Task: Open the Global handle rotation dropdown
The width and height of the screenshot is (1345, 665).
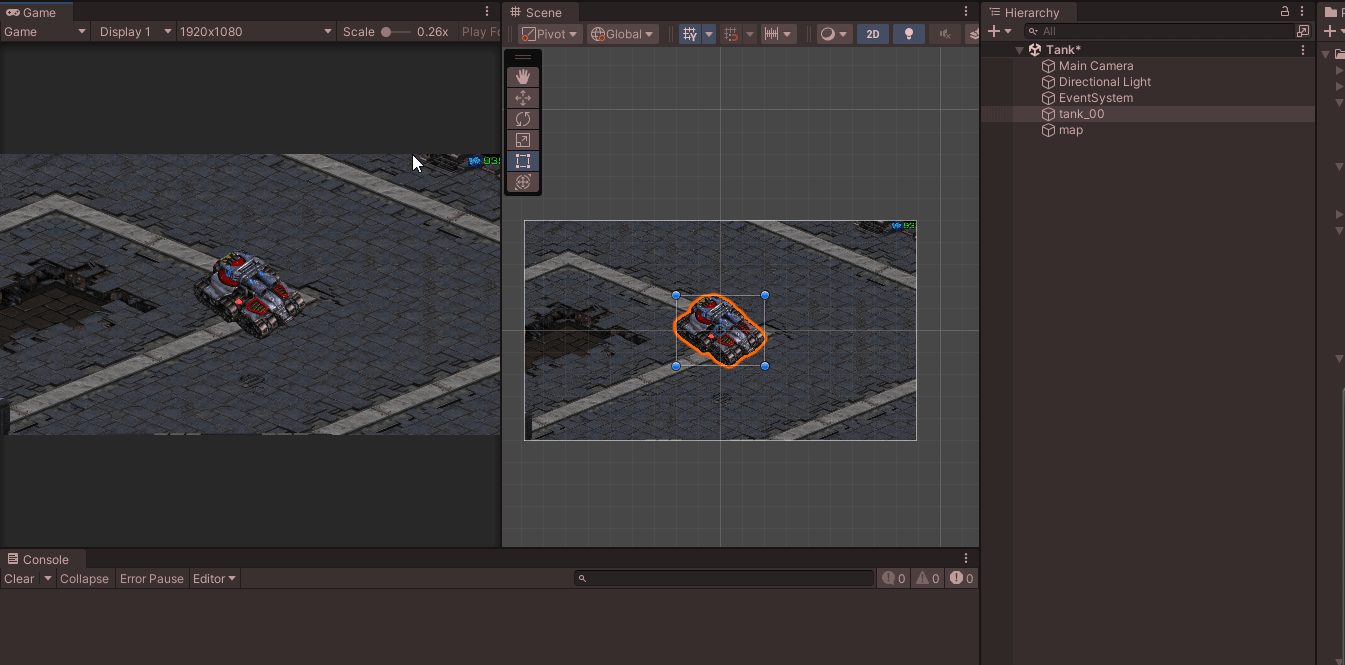Action: [x=621, y=34]
